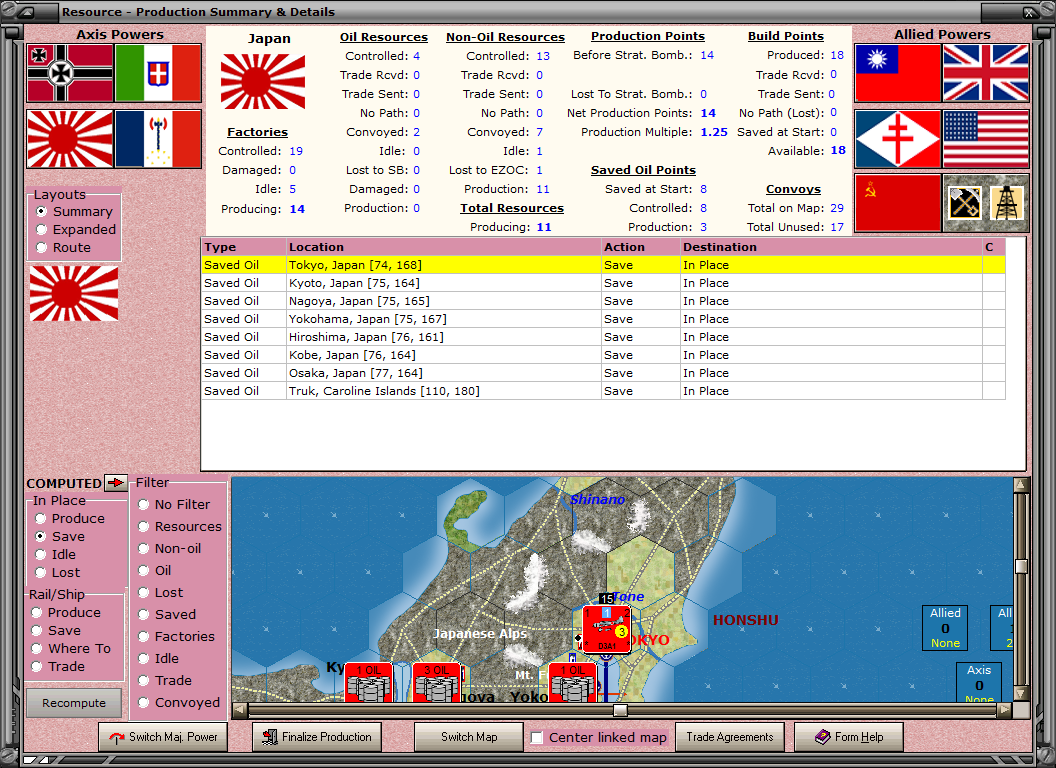Select In Place Lost option
This screenshot has width=1056, height=768.
point(57,573)
